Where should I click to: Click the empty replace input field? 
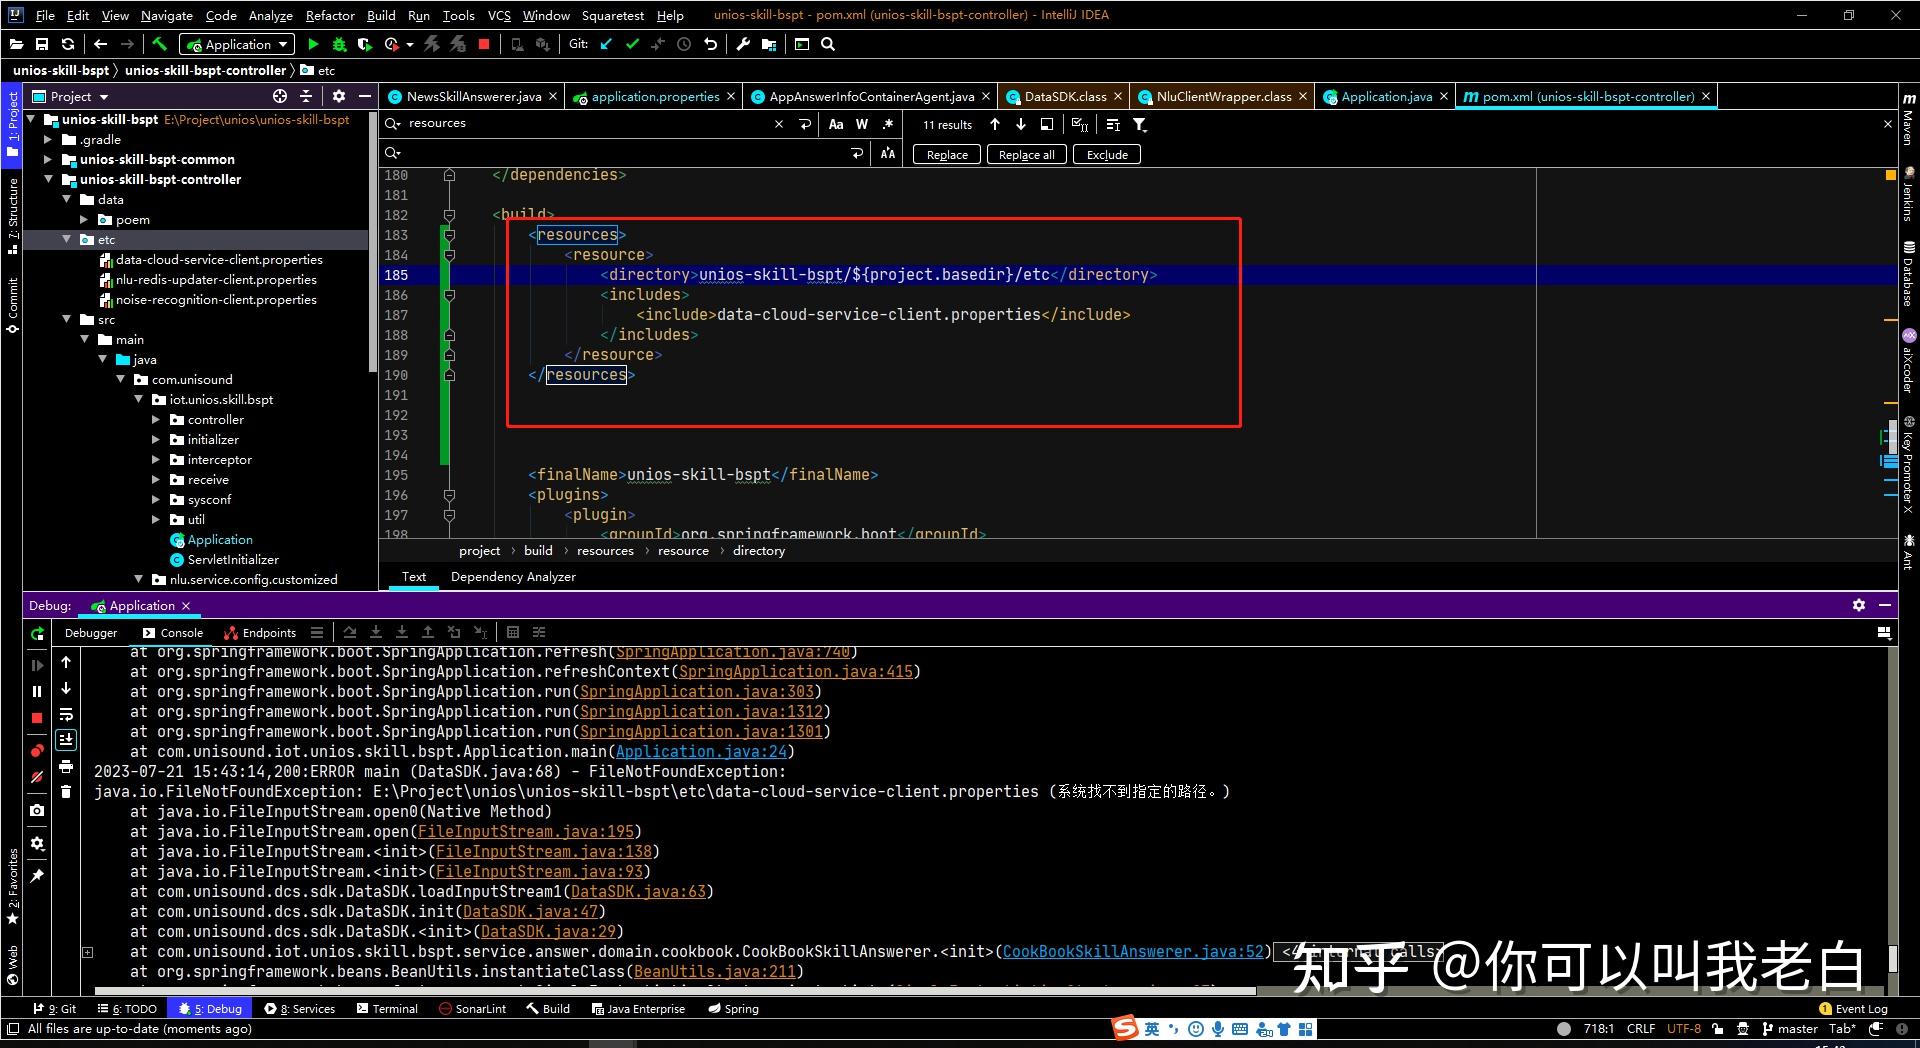click(x=625, y=153)
